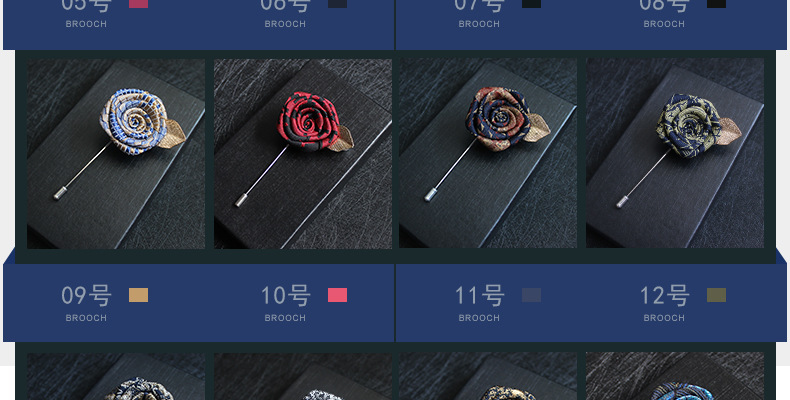
Task: Click BROOCH text under 12号
Action: point(664,318)
